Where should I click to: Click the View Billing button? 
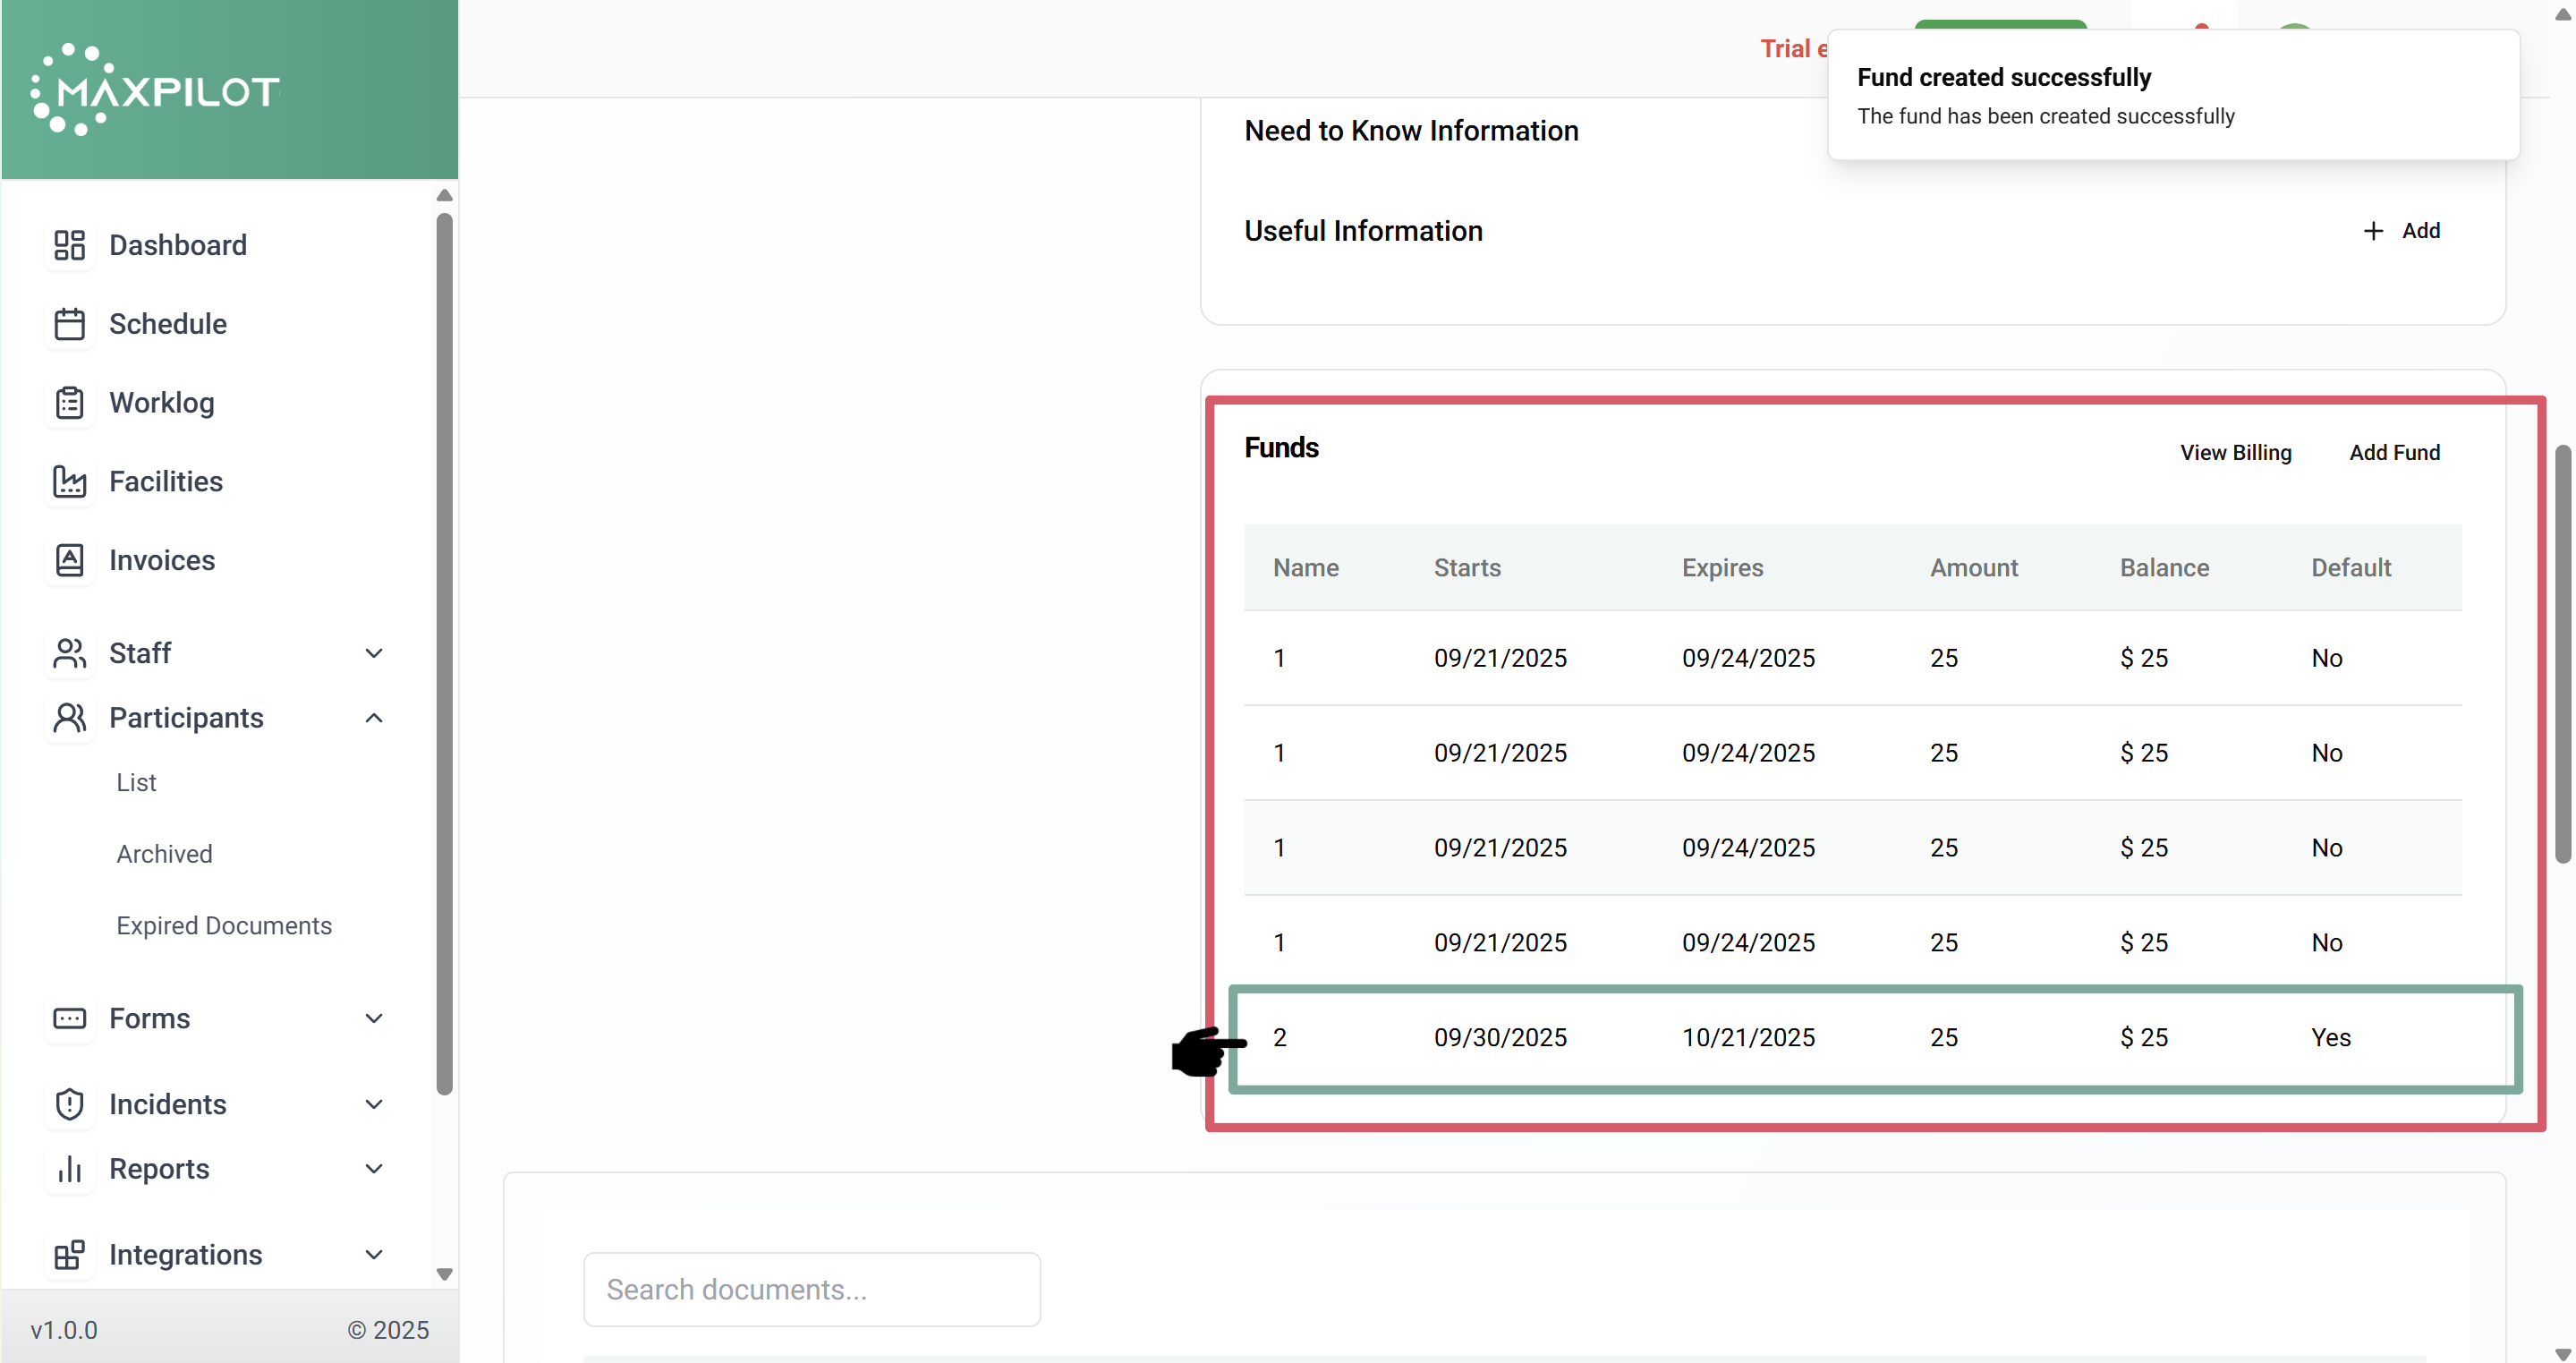2235,452
